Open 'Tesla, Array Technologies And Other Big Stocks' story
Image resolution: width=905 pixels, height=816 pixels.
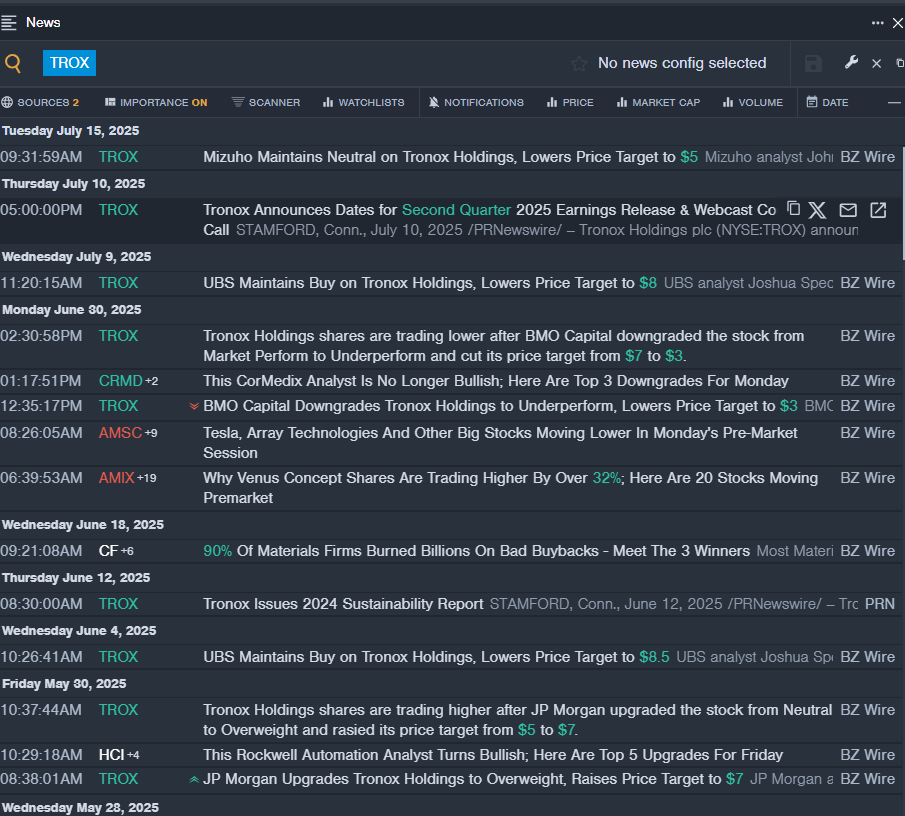click(x=500, y=443)
